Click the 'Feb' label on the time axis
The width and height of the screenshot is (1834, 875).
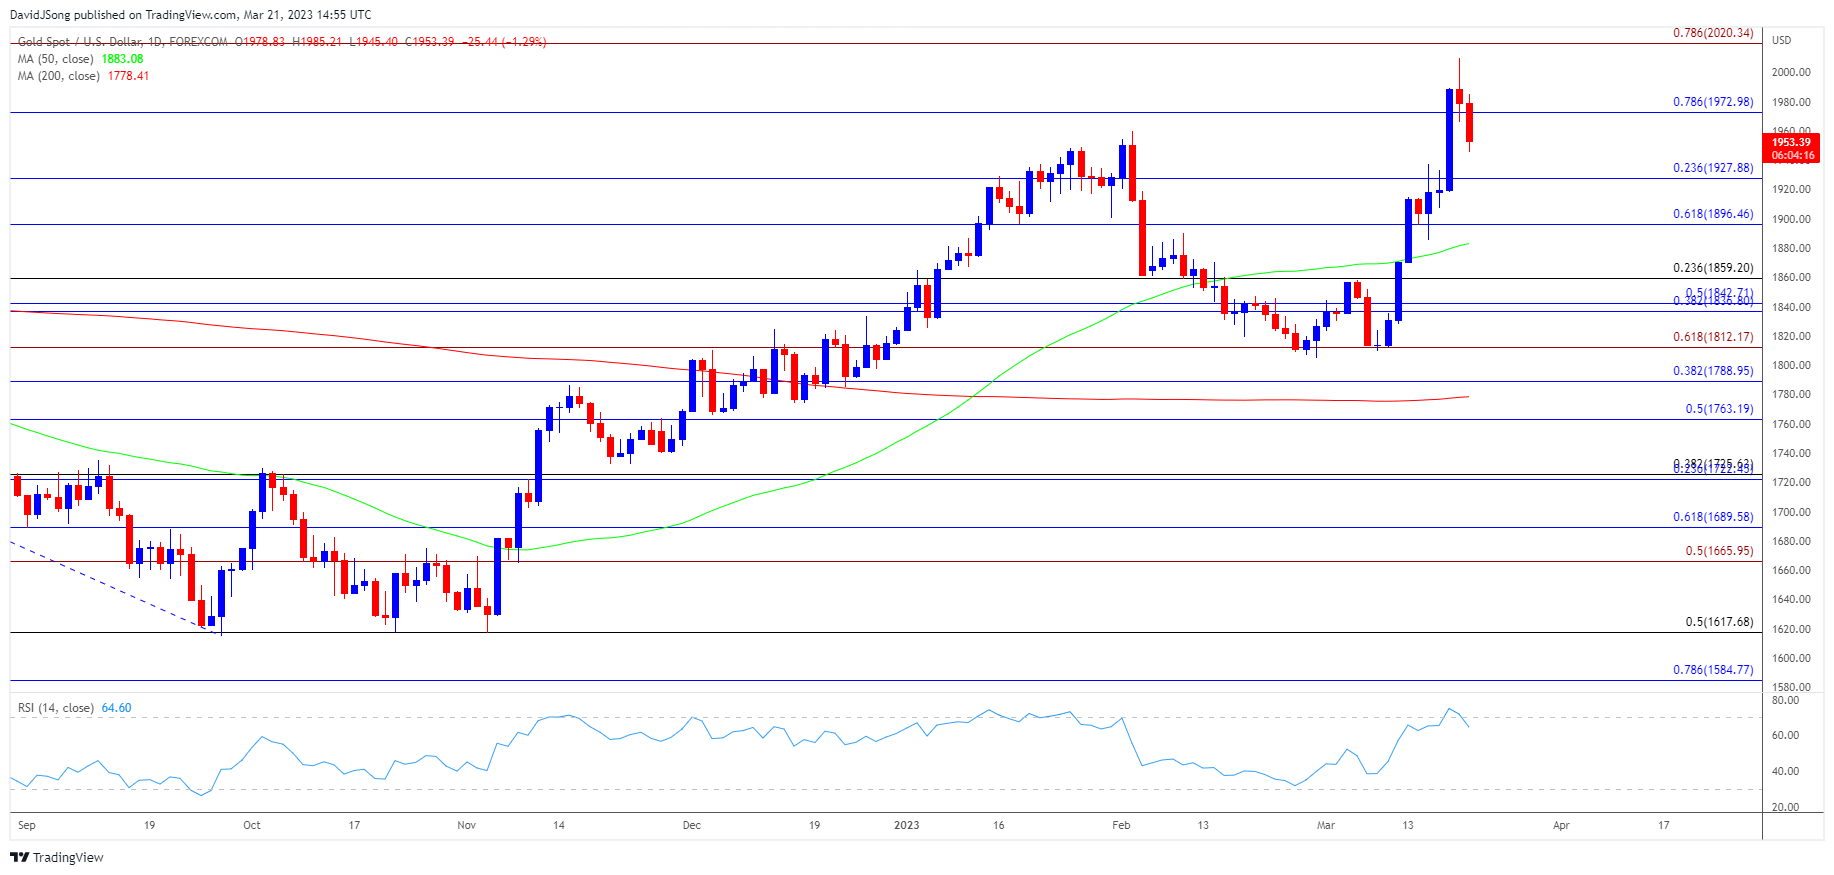(x=1121, y=825)
